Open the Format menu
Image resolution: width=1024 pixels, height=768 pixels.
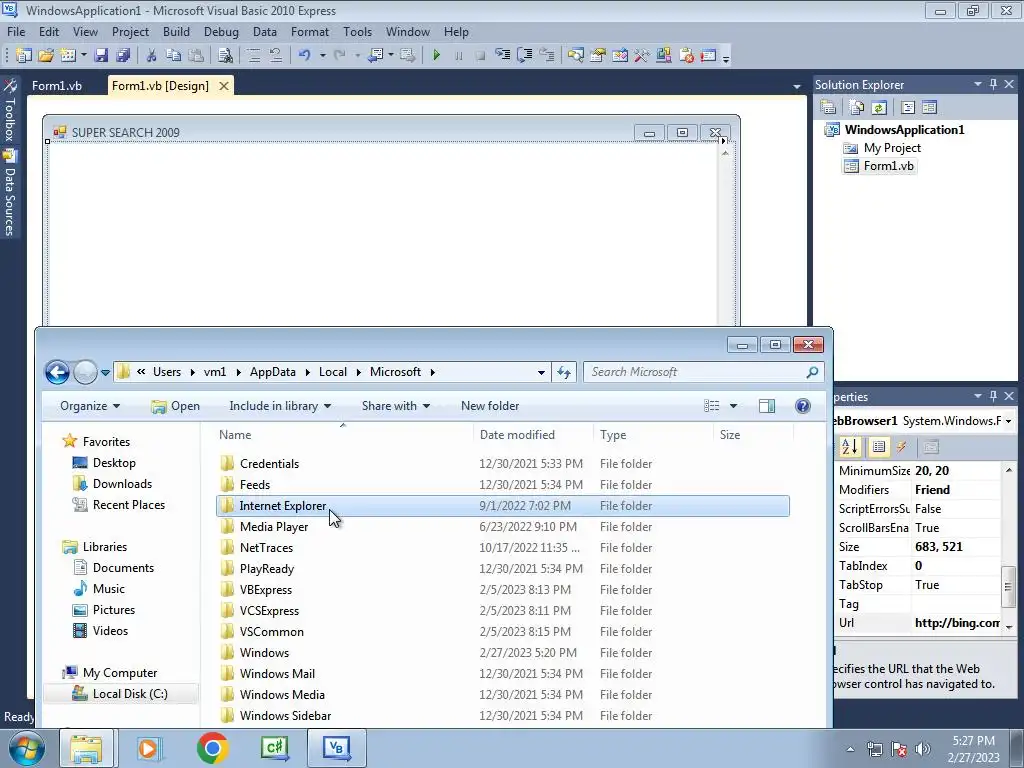(x=310, y=31)
